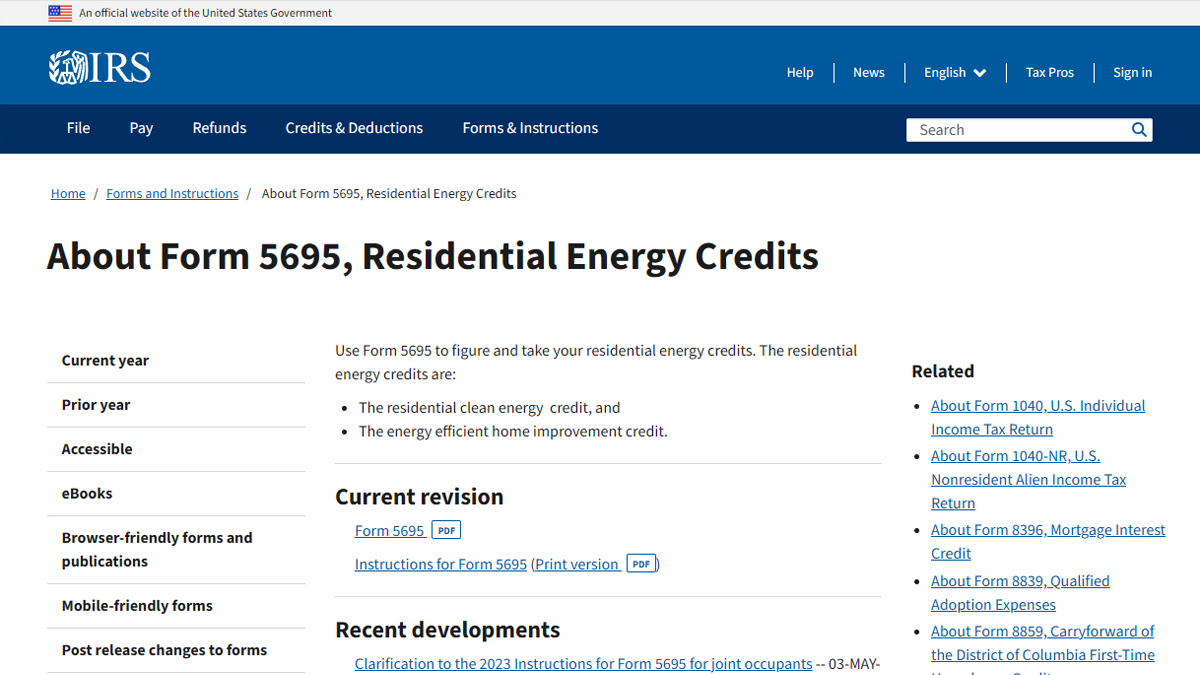The image size is (1200, 675).
Task: Click PDF badge next to Form 5695
Action: pyautogui.click(x=446, y=530)
